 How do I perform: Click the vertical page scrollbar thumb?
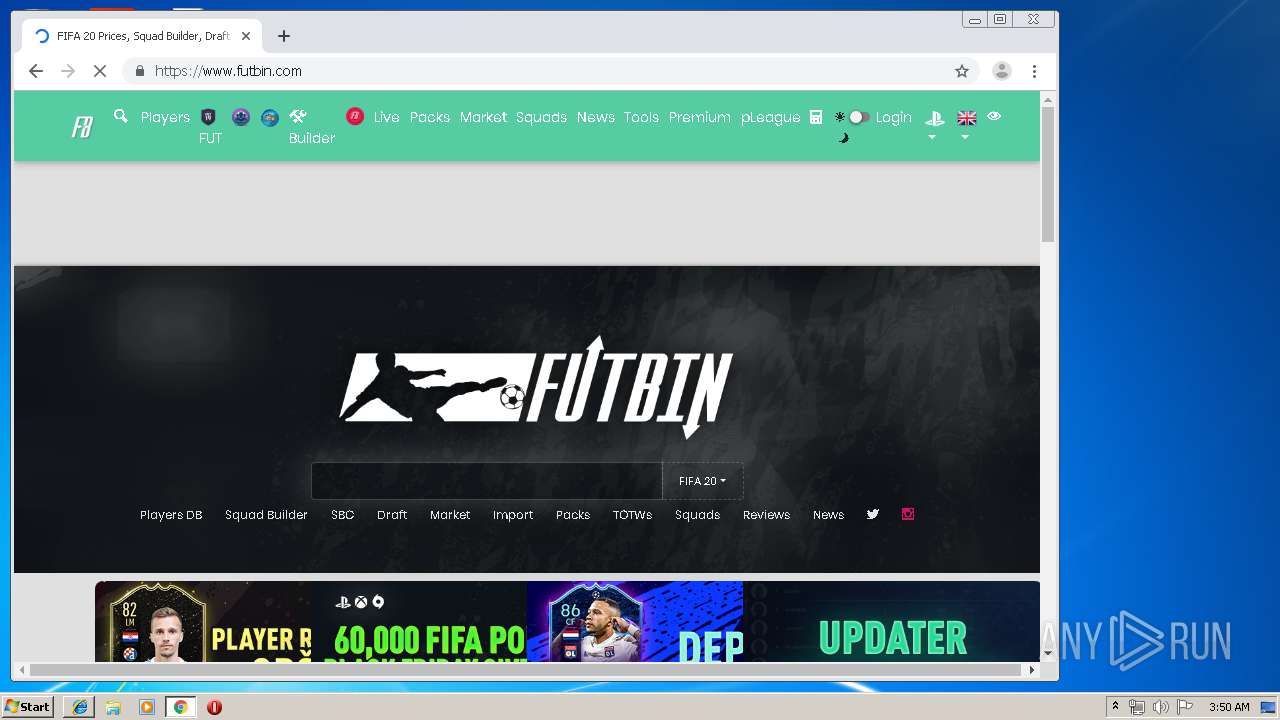pyautogui.click(x=1048, y=173)
